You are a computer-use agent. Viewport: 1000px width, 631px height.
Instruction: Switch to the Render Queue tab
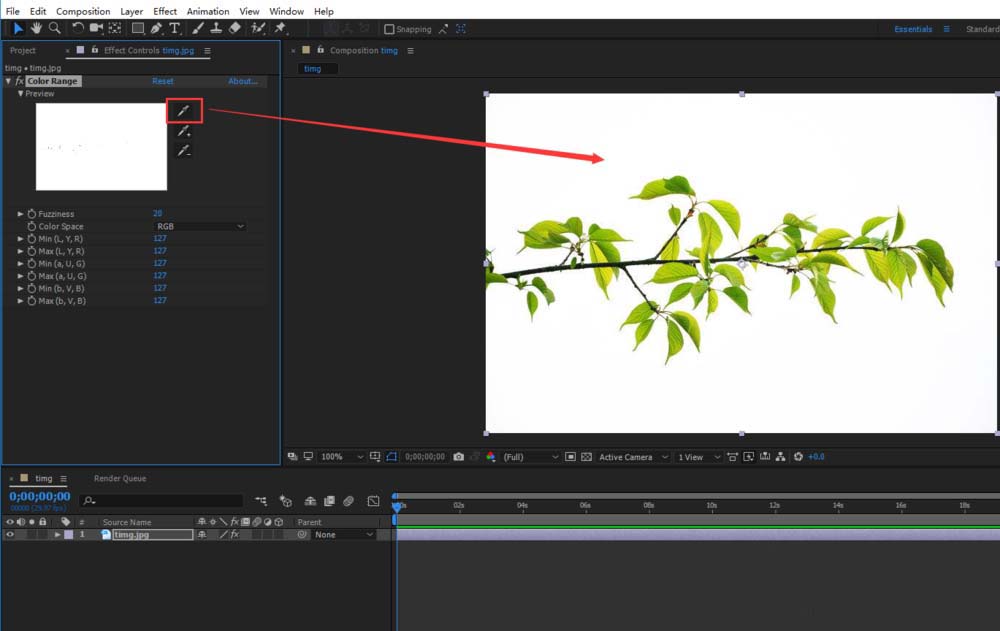(x=120, y=479)
